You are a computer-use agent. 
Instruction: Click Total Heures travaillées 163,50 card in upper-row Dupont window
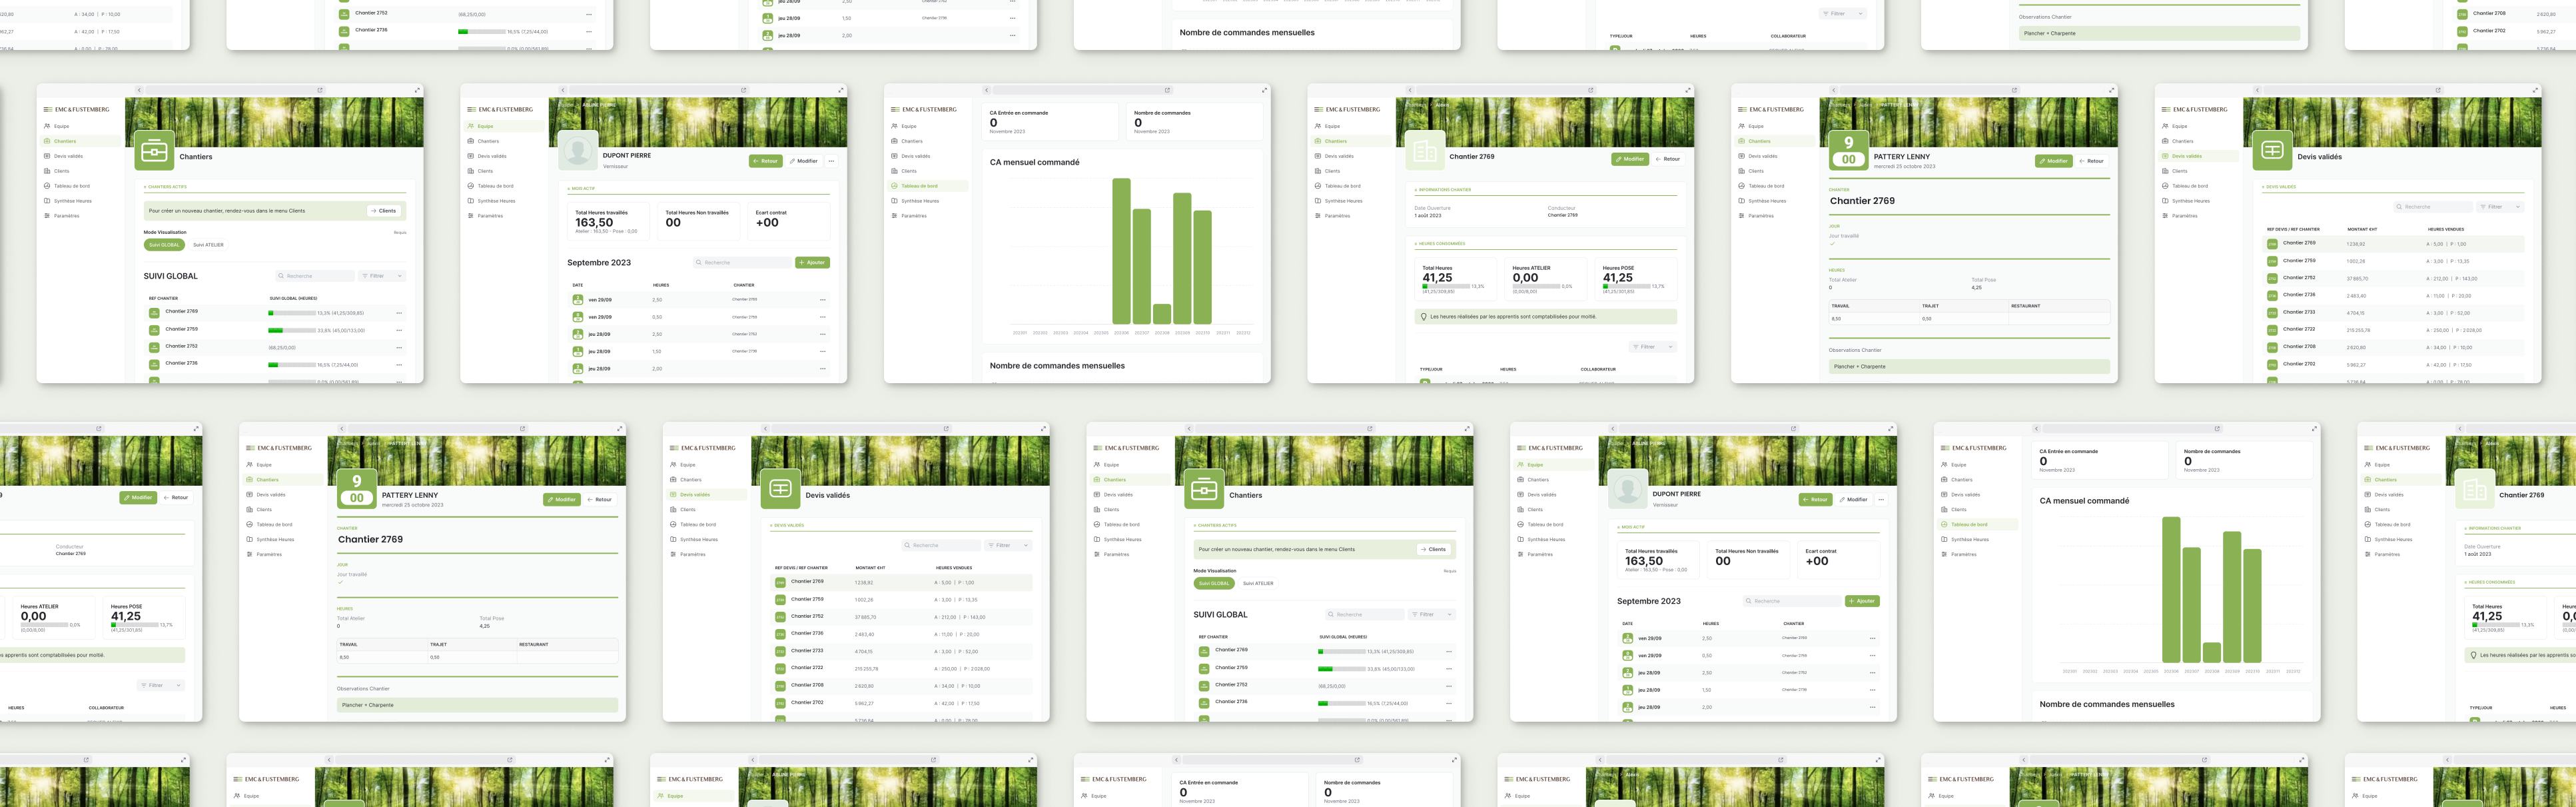pyautogui.click(x=609, y=221)
